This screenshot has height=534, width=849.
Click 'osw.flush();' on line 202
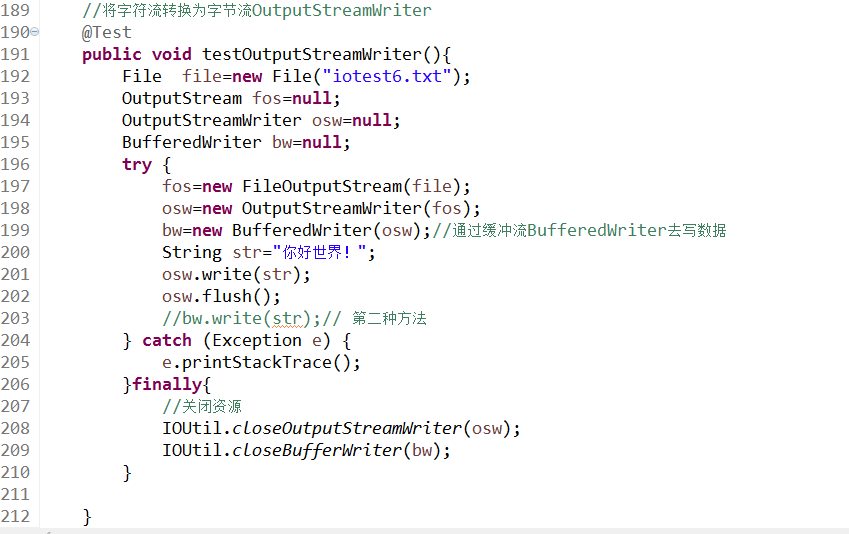coord(221,297)
